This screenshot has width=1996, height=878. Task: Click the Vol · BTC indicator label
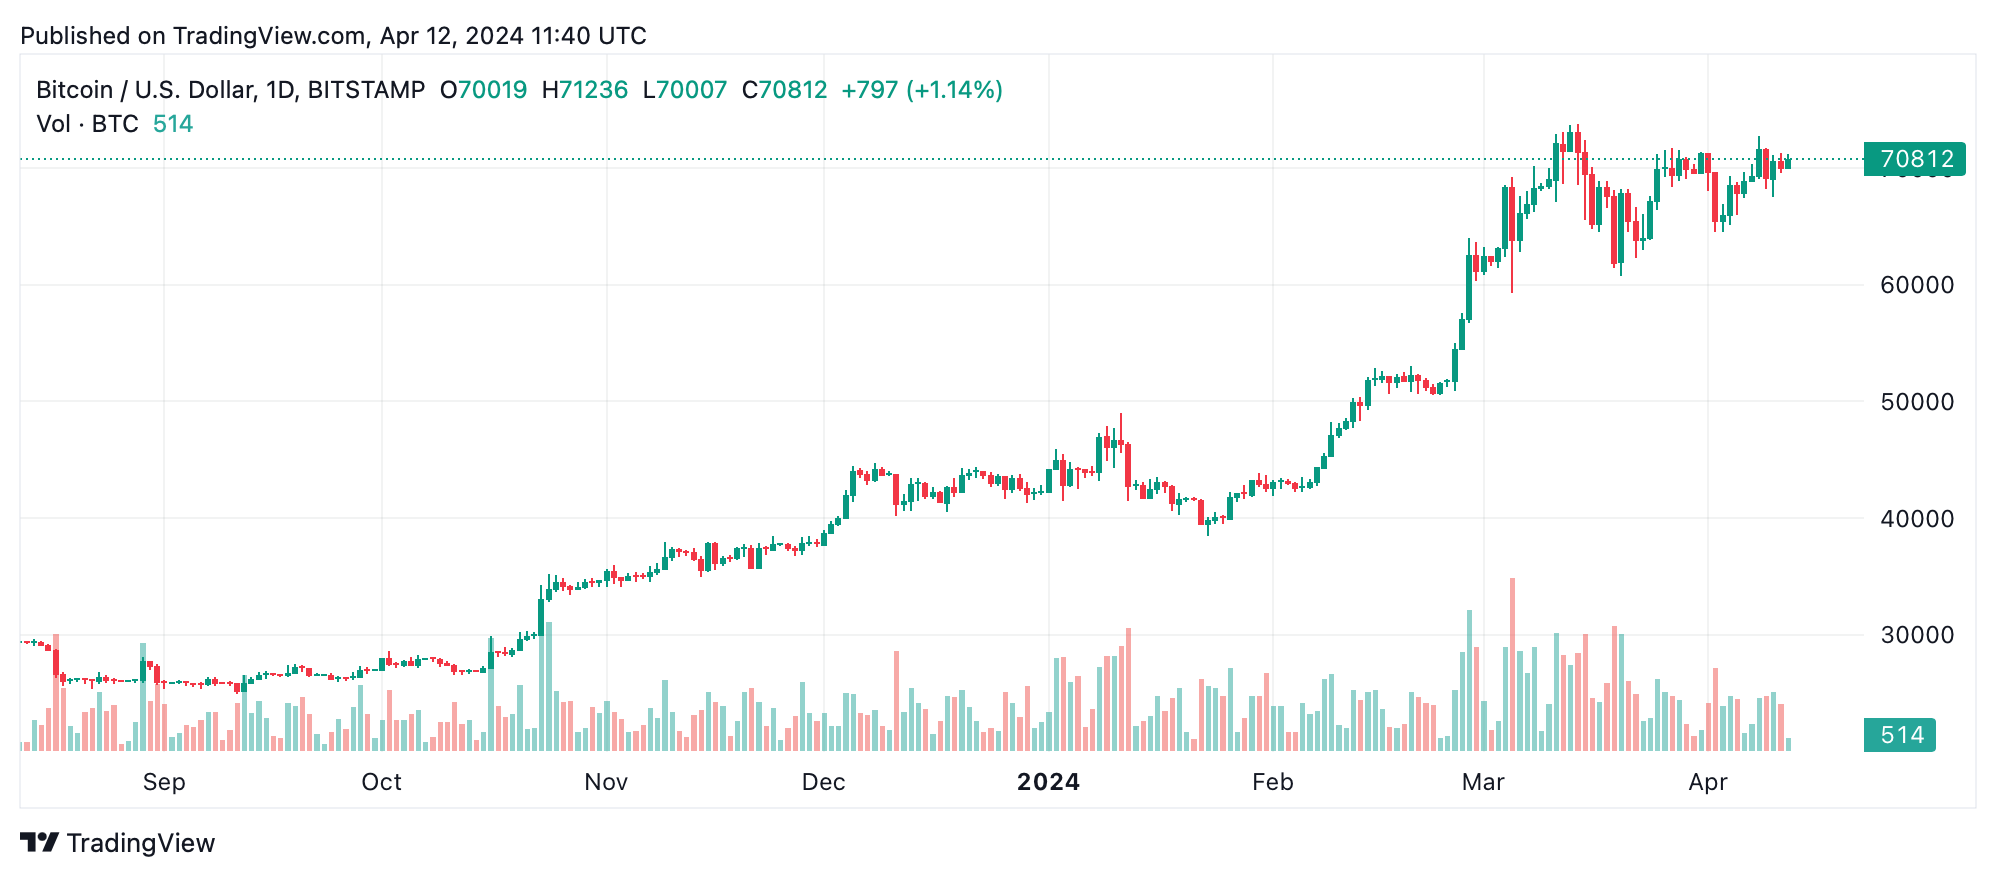[87, 124]
